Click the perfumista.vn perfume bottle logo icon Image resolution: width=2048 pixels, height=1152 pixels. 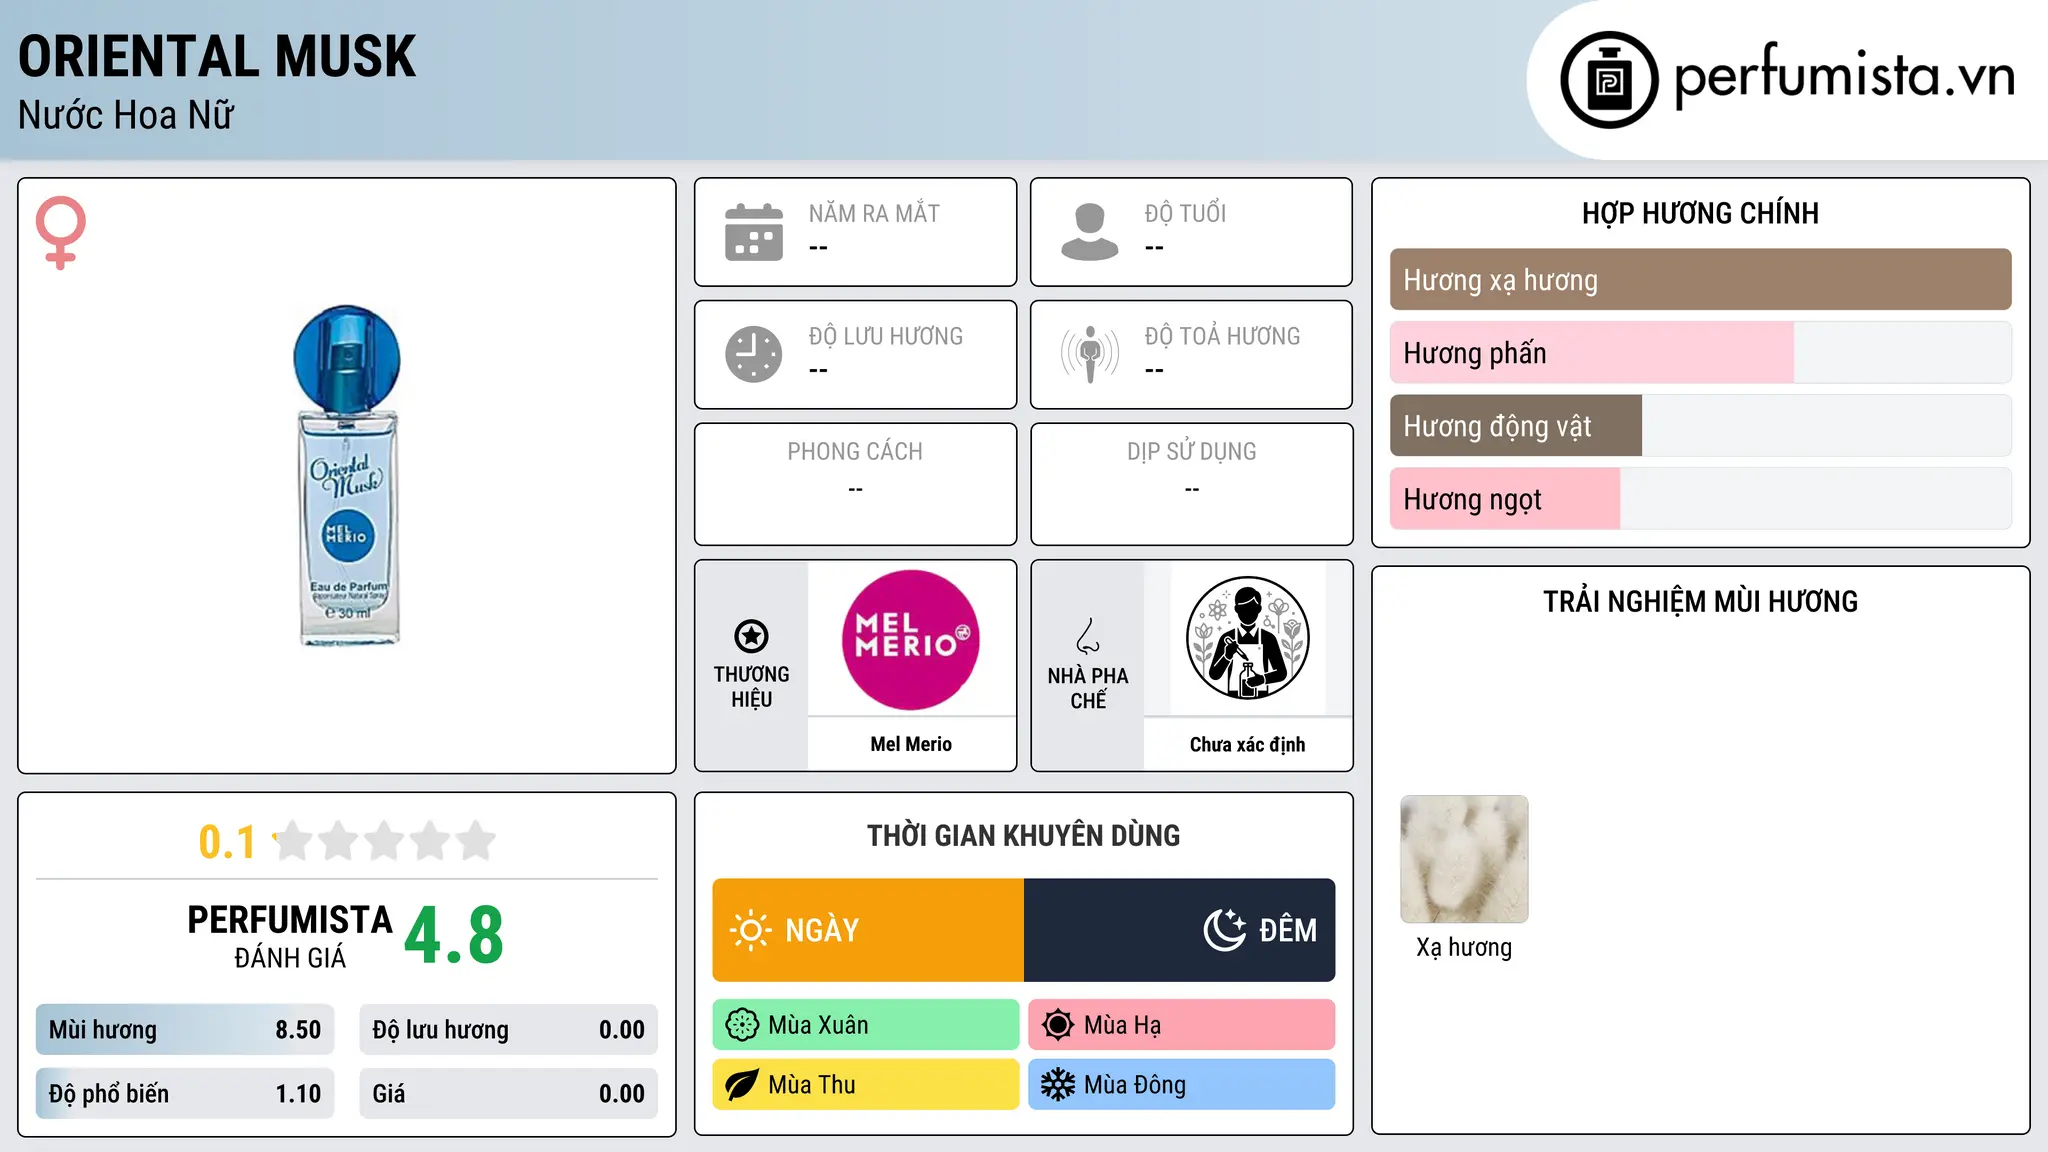[x=1609, y=80]
